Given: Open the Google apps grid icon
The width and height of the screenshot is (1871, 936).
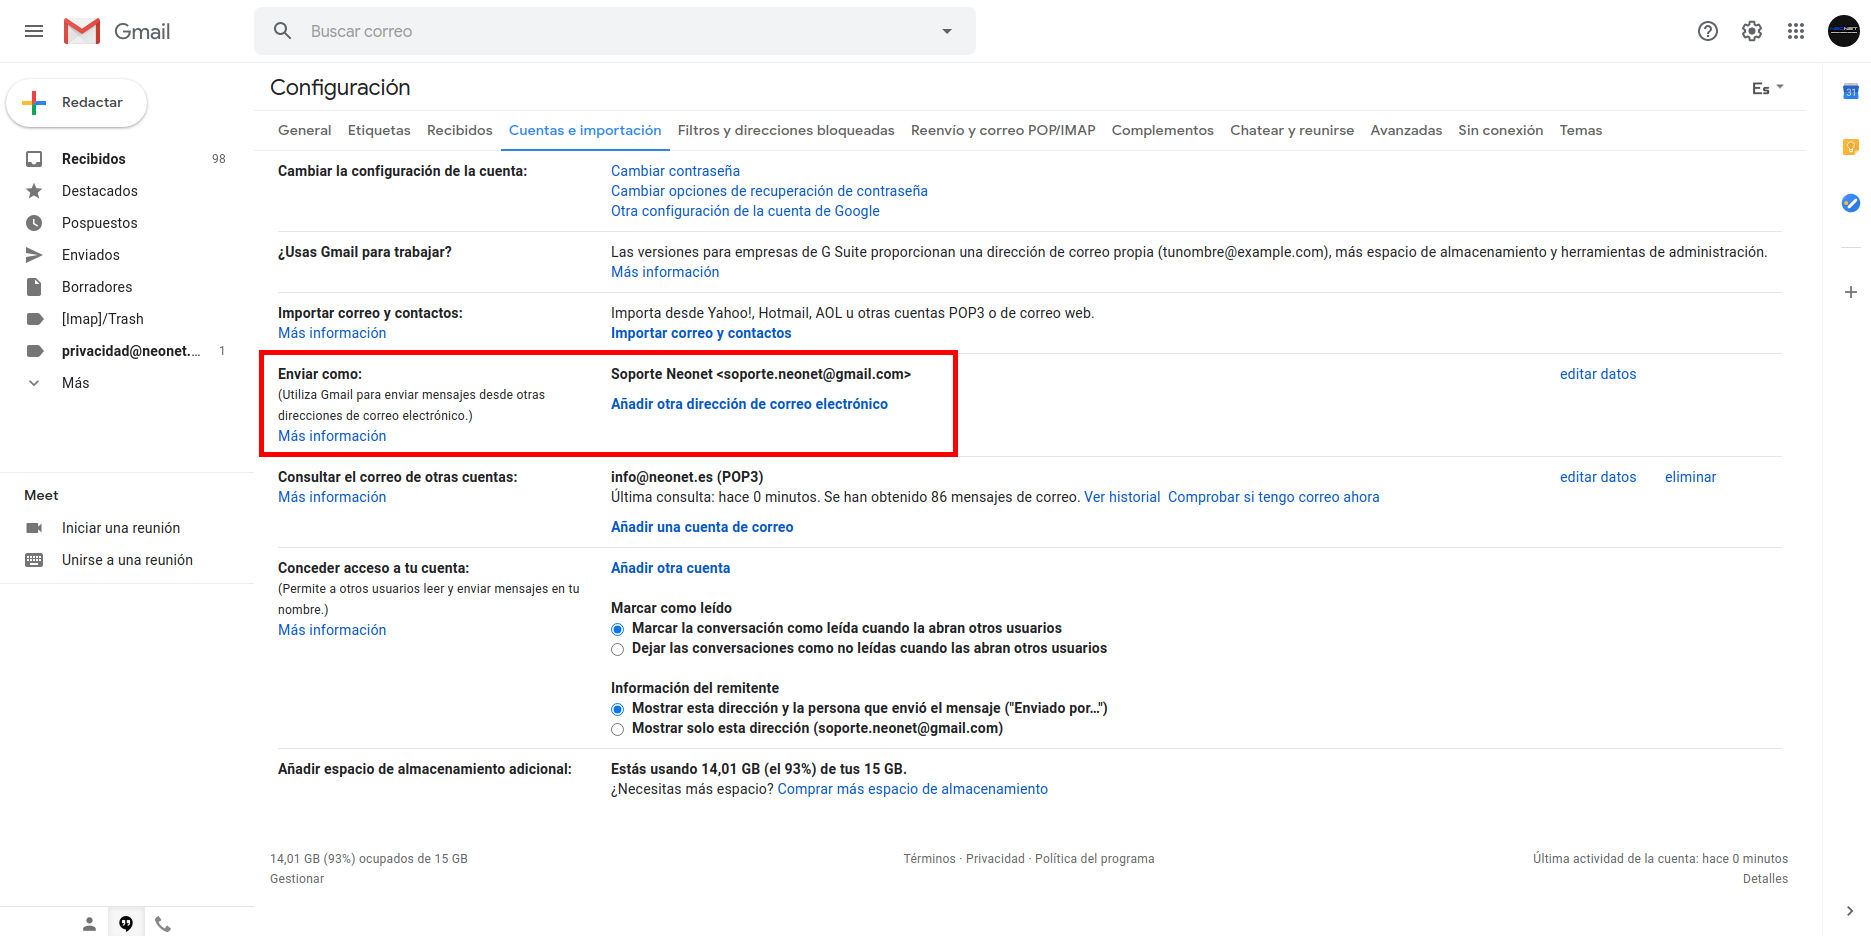Looking at the screenshot, I should pos(1795,31).
